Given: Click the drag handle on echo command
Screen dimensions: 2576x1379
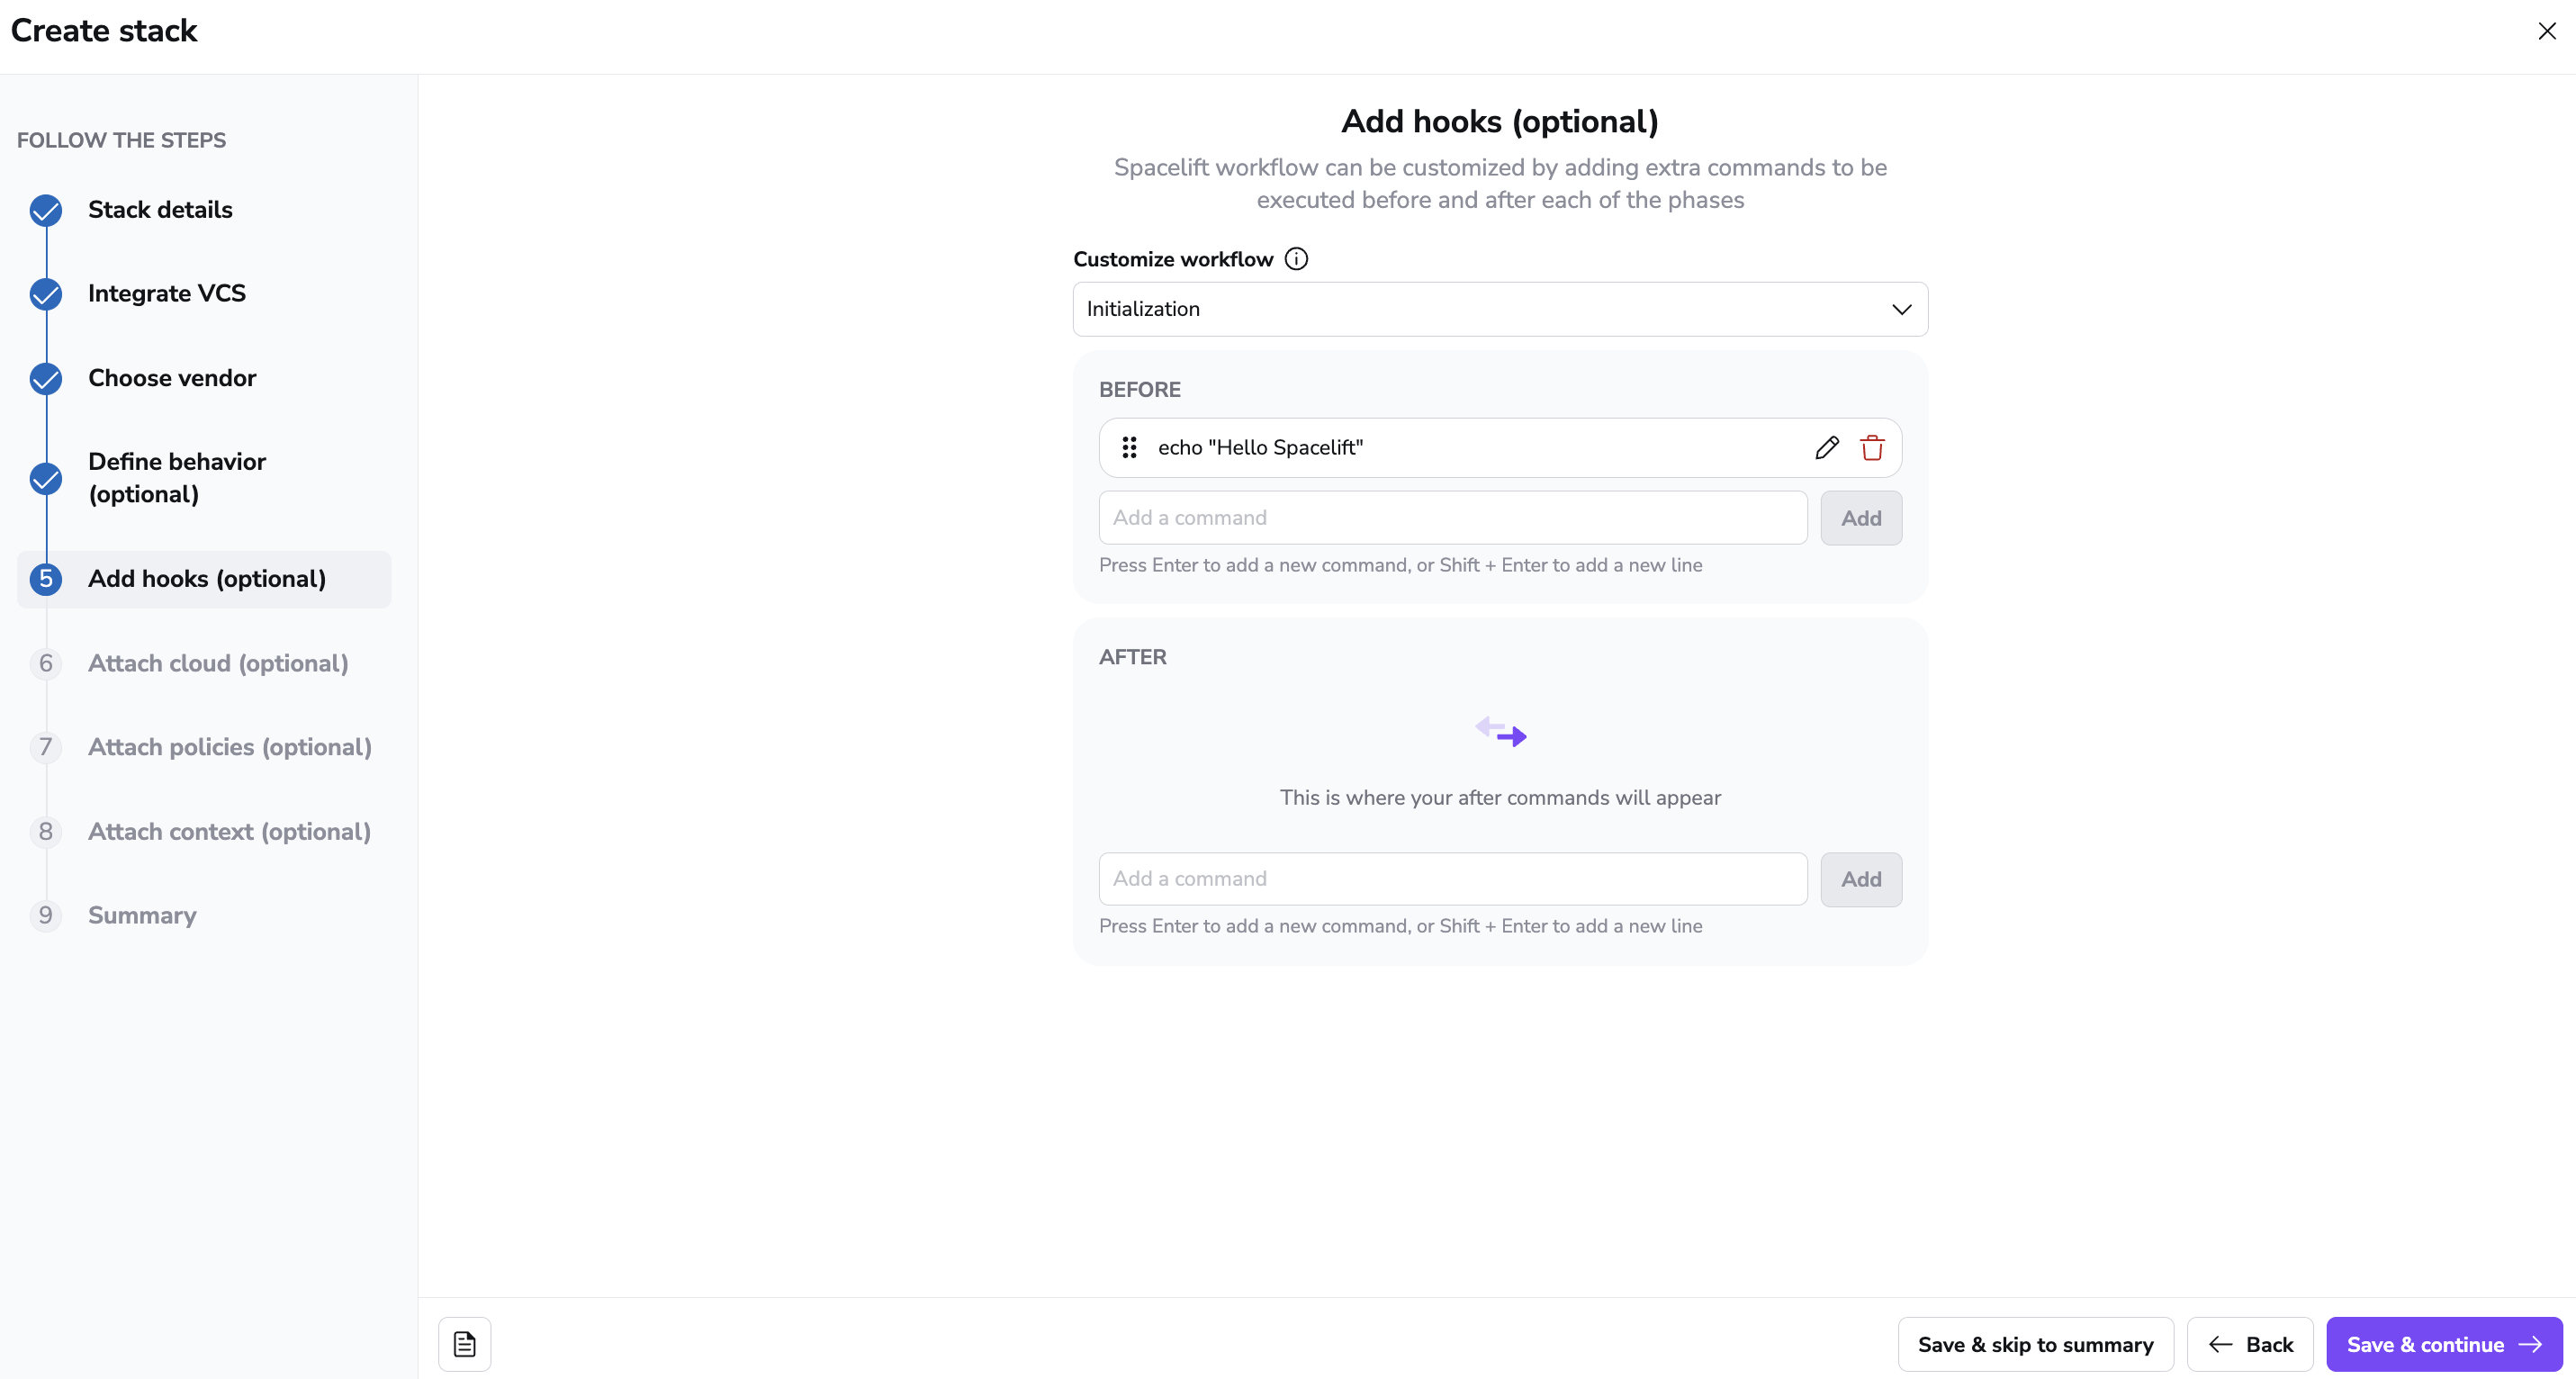Looking at the screenshot, I should (1129, 448).
